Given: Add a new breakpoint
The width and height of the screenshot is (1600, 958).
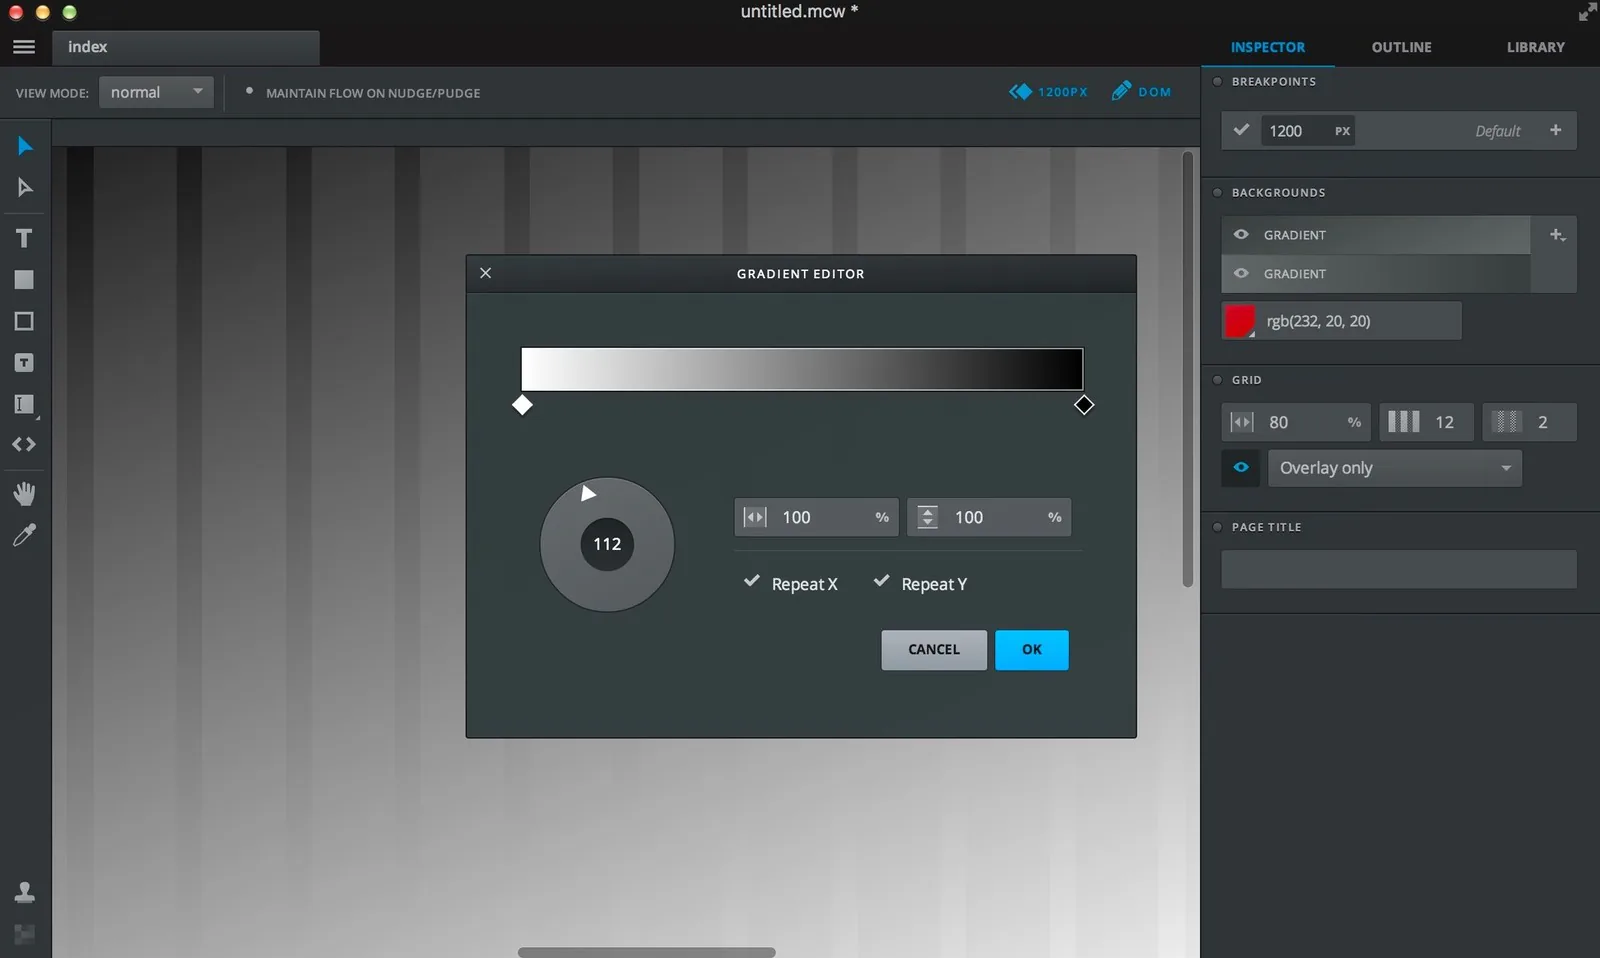Looking at the screenshot, I should coord(1555,130).
